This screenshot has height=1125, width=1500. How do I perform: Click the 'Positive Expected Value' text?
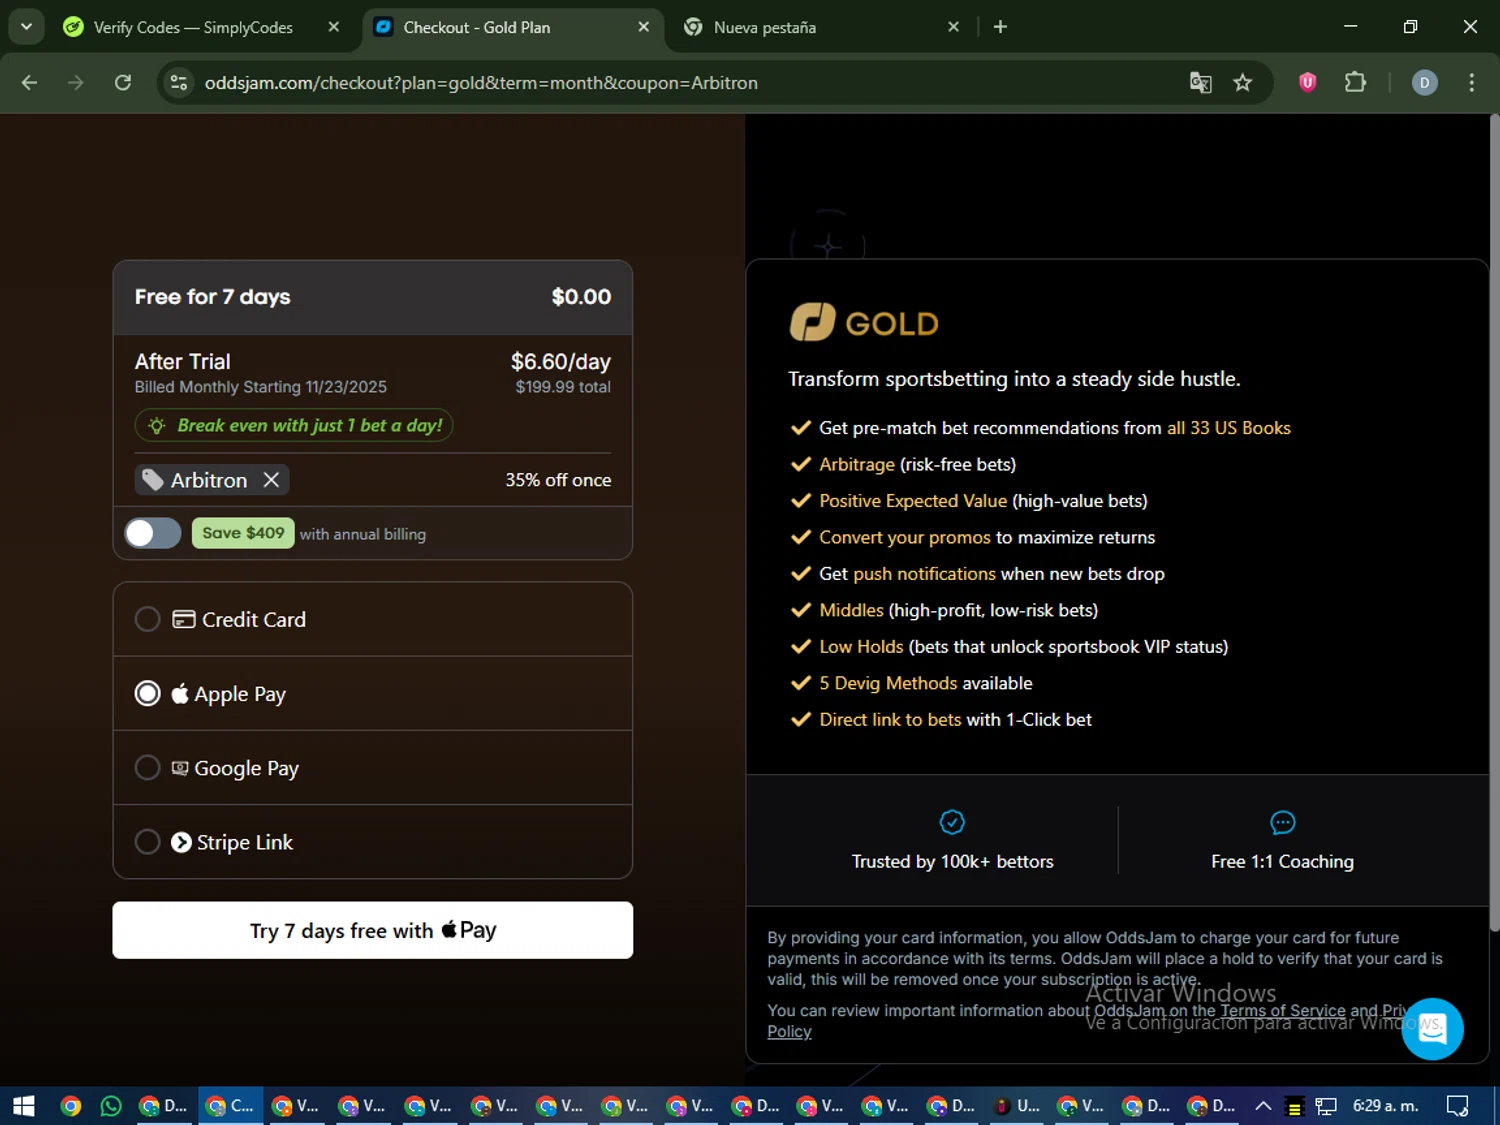coord(913,501)
